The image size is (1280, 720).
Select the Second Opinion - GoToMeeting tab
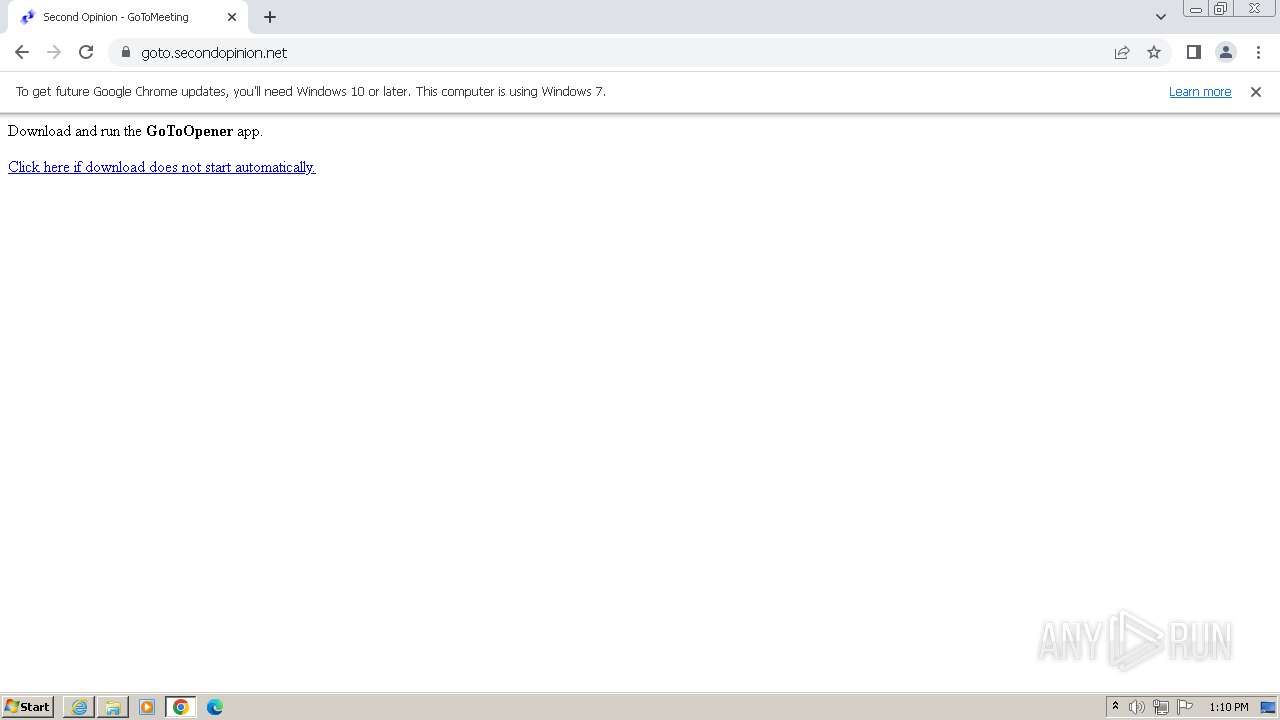point(127,17)
